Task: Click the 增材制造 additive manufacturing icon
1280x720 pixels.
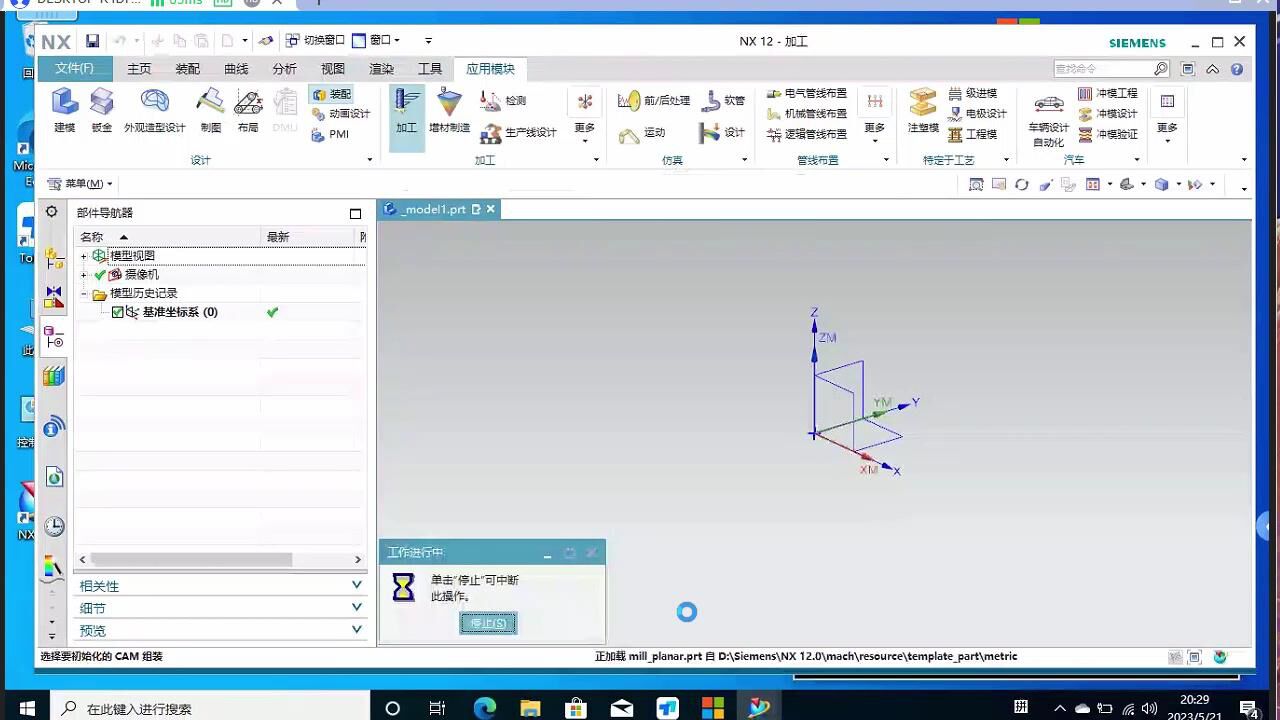Action: point(449,110)
